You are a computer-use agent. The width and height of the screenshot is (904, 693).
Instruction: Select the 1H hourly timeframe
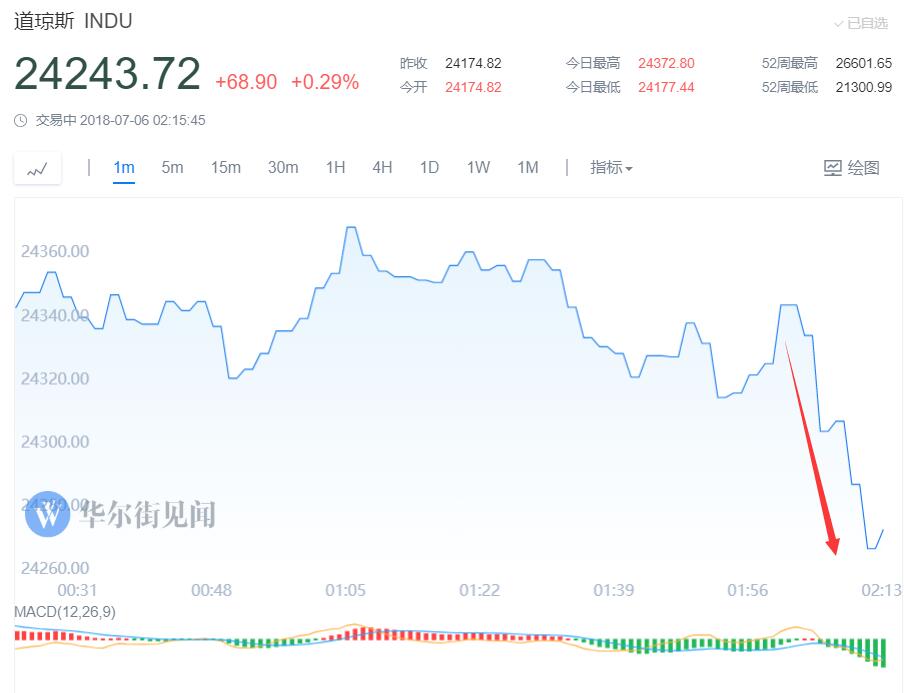(335, 168)
